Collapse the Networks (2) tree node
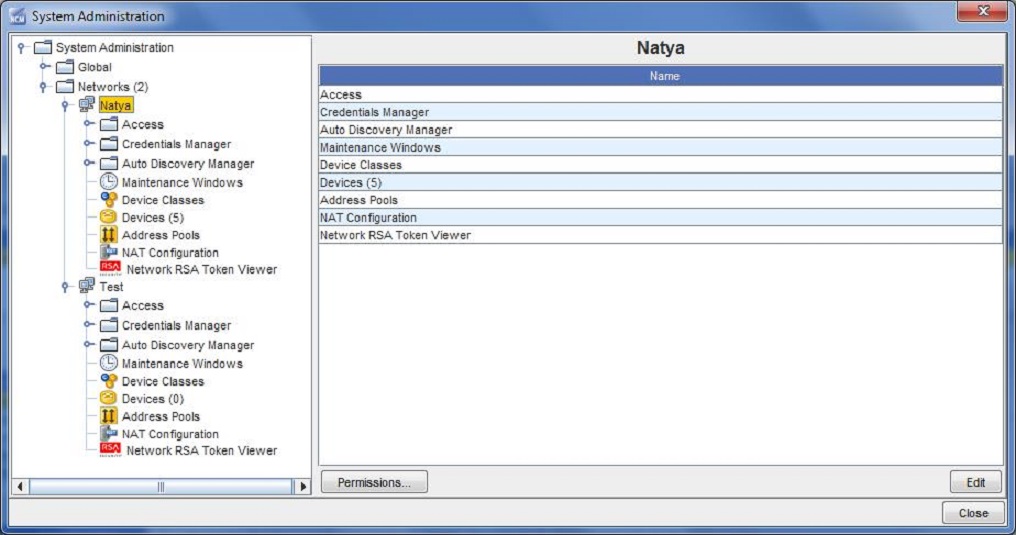Screen dimensions: 1016x535 point(44,87)
